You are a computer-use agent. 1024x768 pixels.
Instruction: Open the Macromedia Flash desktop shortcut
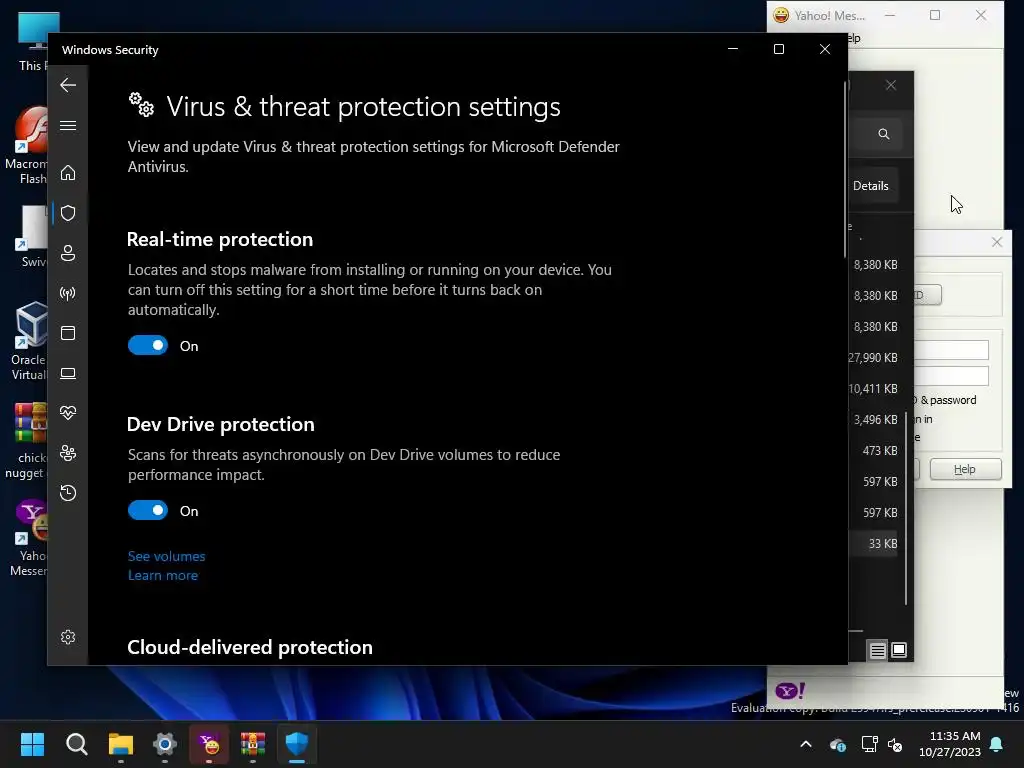pos(27,145)
